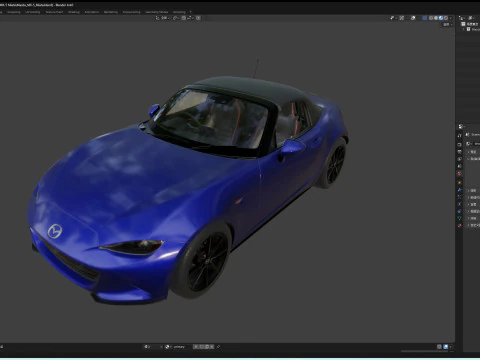Open the Texture Paint workspace tab
The height and width of the screenshot is (360, 480).
pos(54,12)
